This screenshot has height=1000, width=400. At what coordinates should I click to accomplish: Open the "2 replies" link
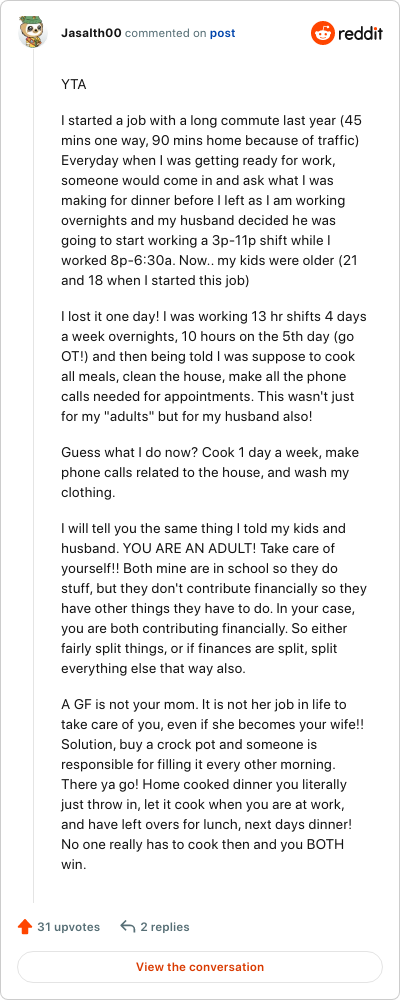tap(165, 927)
